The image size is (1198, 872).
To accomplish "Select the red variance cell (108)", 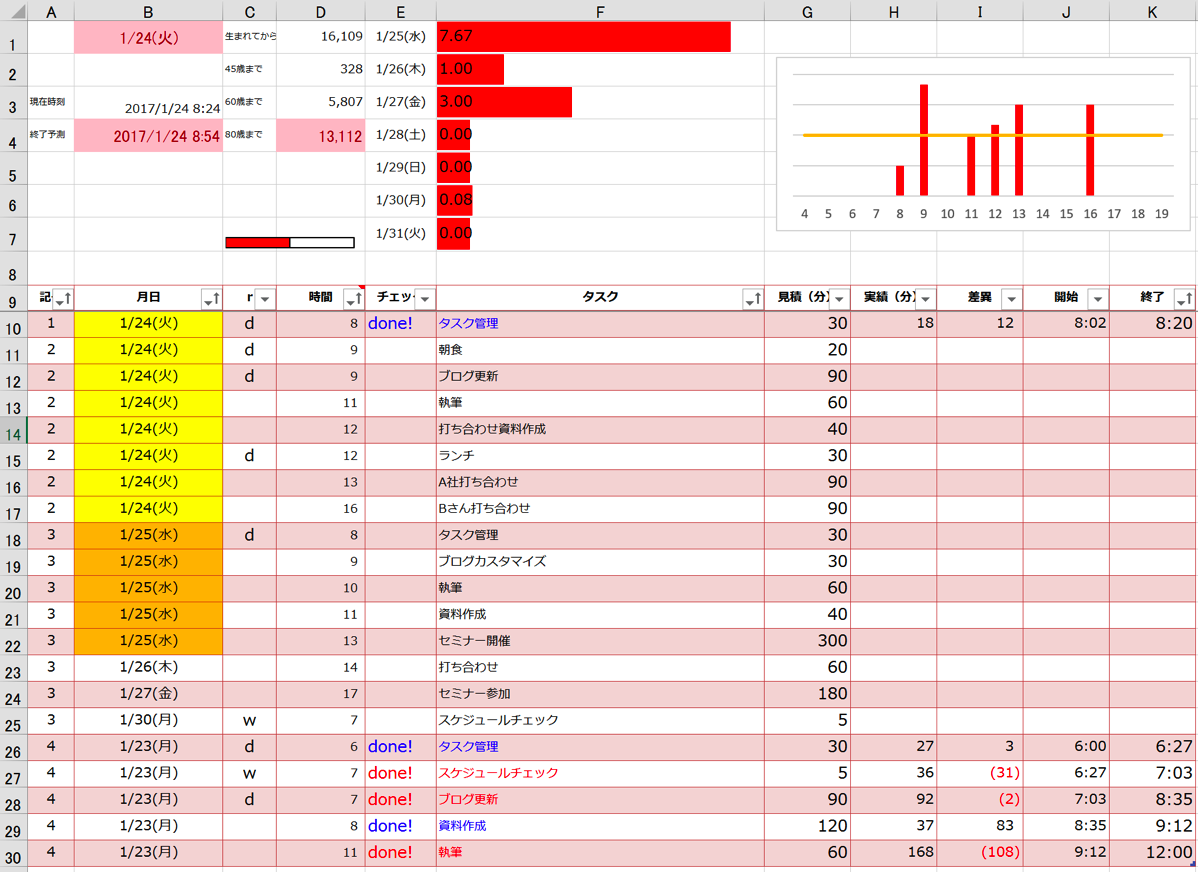I will (980, 853).
